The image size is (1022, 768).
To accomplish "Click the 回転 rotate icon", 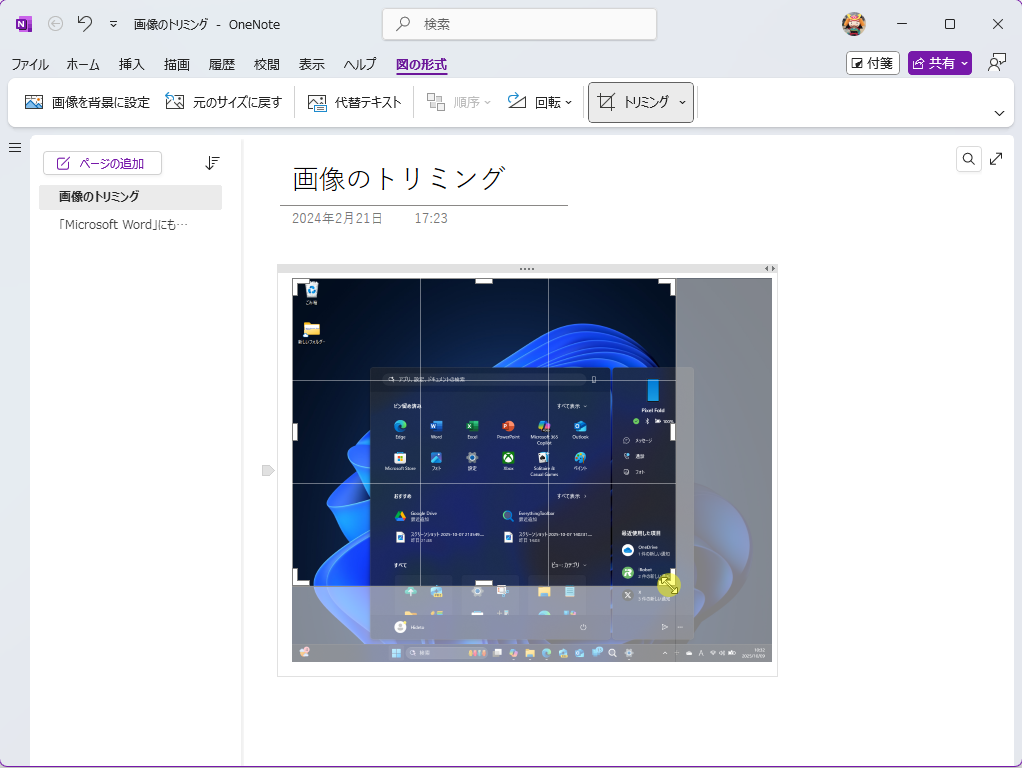I will click(517, 101).
